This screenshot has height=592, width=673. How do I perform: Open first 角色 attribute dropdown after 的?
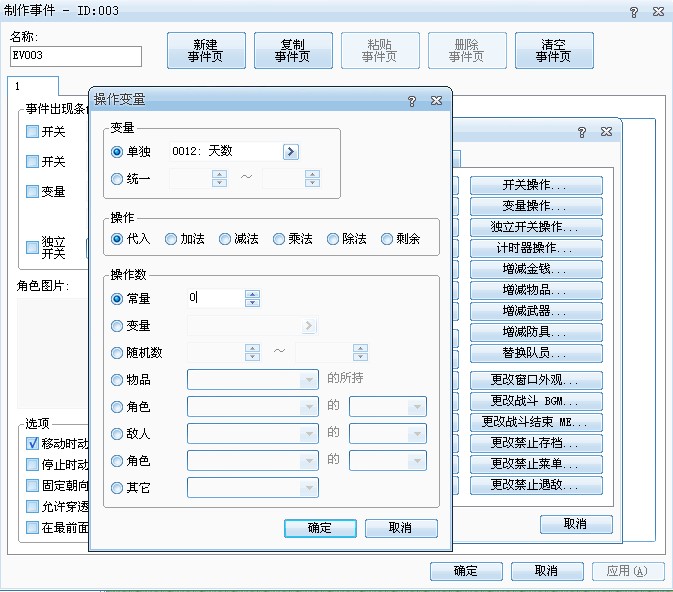click(388, 407)
